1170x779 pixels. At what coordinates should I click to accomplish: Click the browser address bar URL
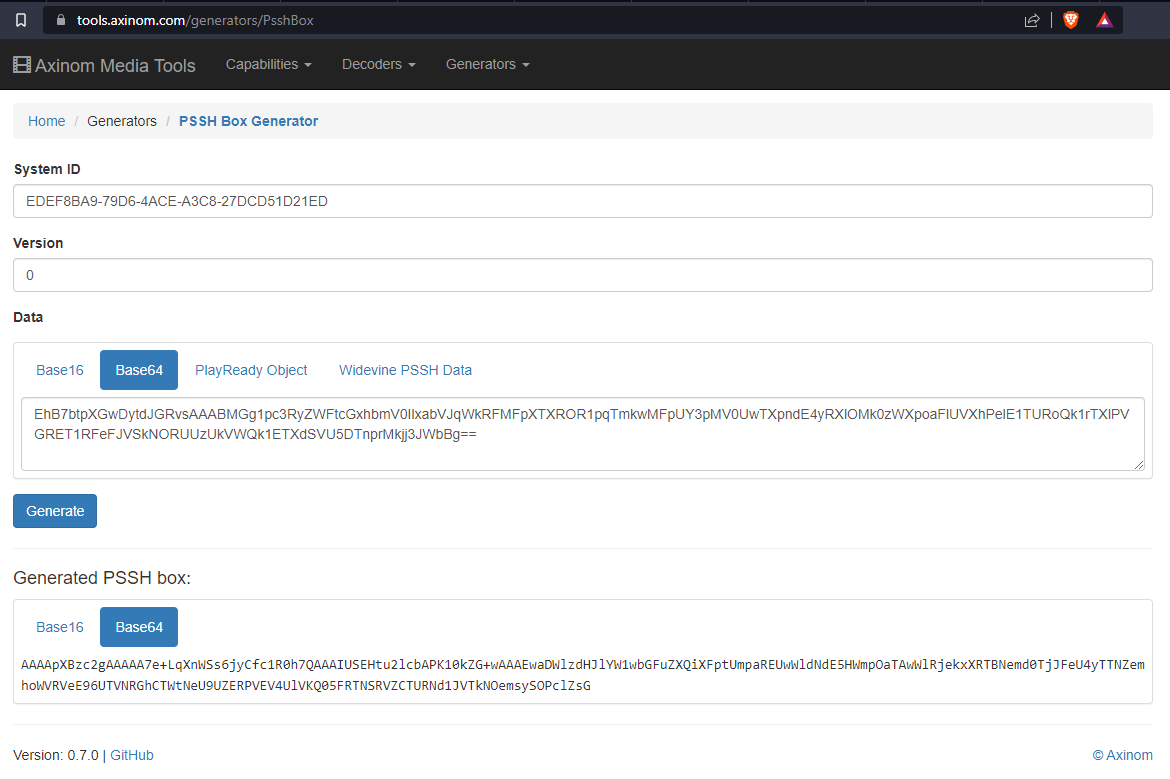pyautogui.click(x=195, y=20)
